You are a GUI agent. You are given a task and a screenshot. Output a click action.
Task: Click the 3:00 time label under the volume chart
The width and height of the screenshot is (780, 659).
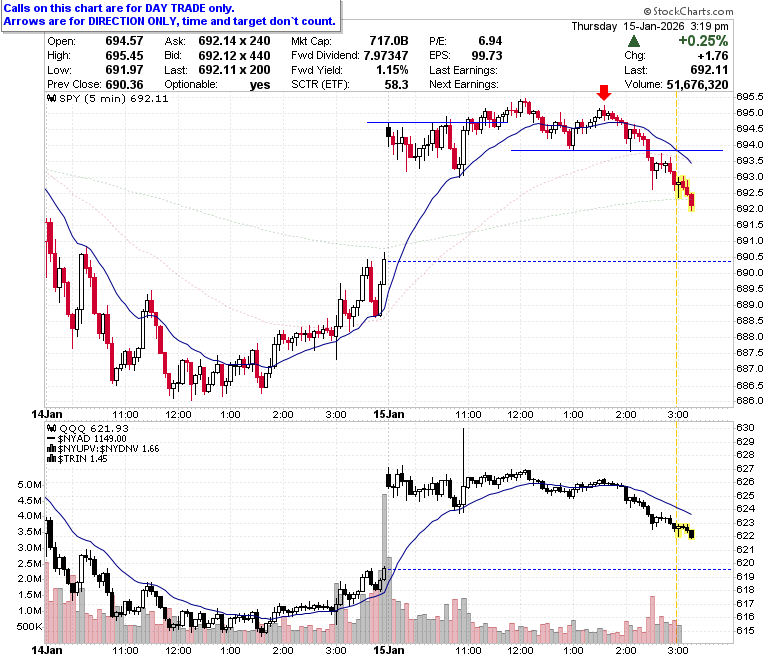(678, 650)
